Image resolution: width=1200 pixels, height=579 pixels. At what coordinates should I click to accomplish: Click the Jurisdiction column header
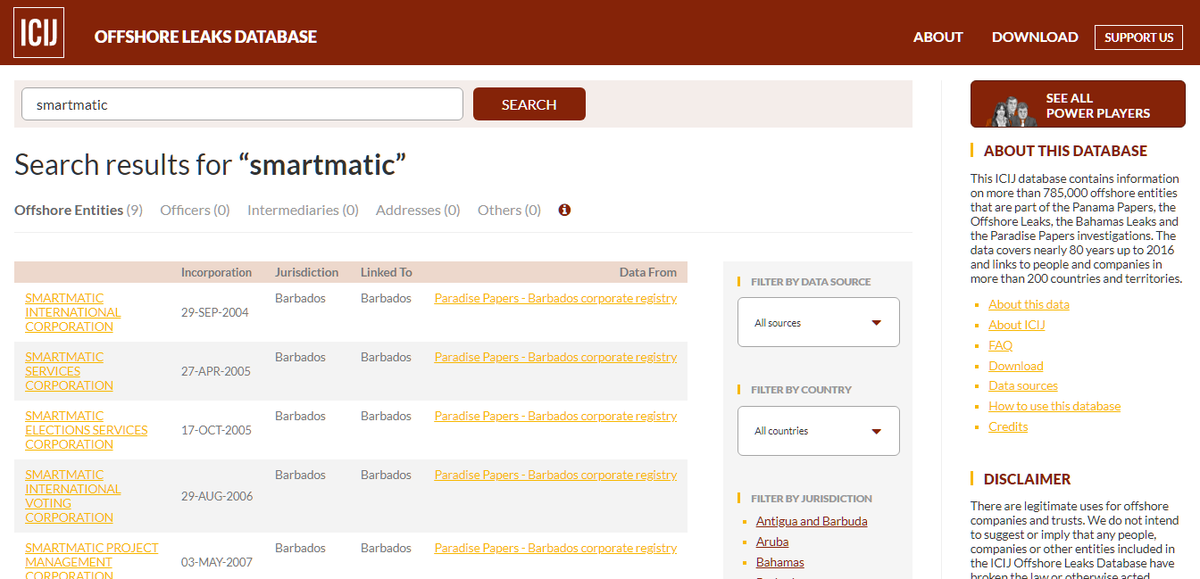pos(307,272)
